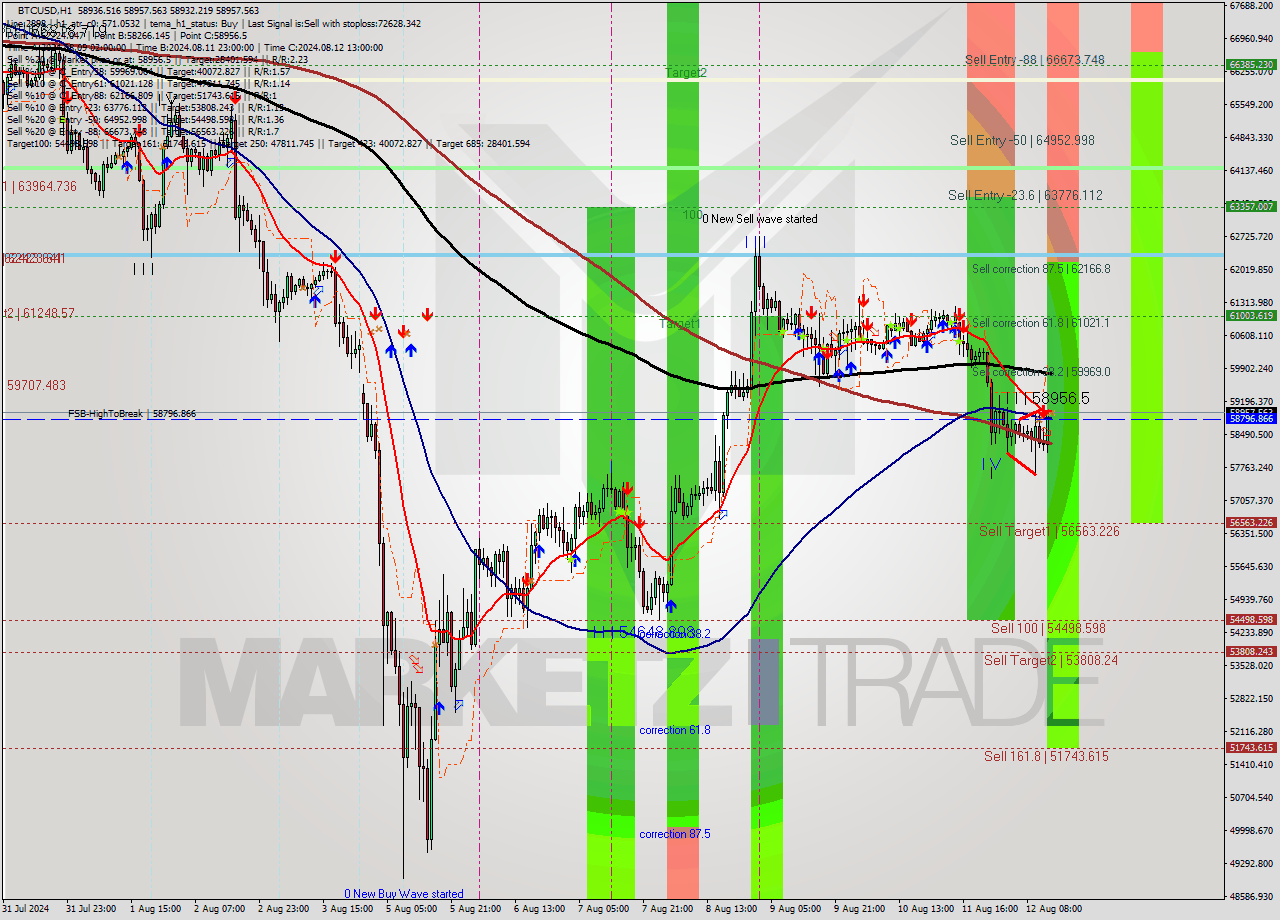Click the red 51743.615 price axis tag
This screenshot has width=1280, height=920.
click(1251, 747)
